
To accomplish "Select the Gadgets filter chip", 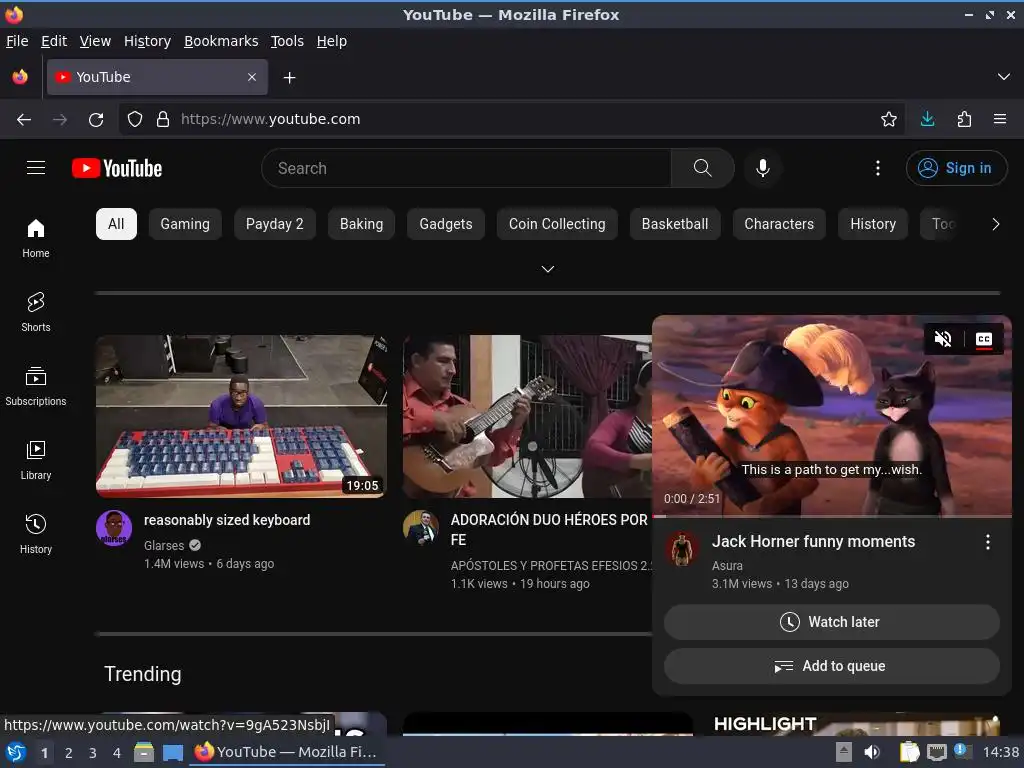I will point(445,224).
